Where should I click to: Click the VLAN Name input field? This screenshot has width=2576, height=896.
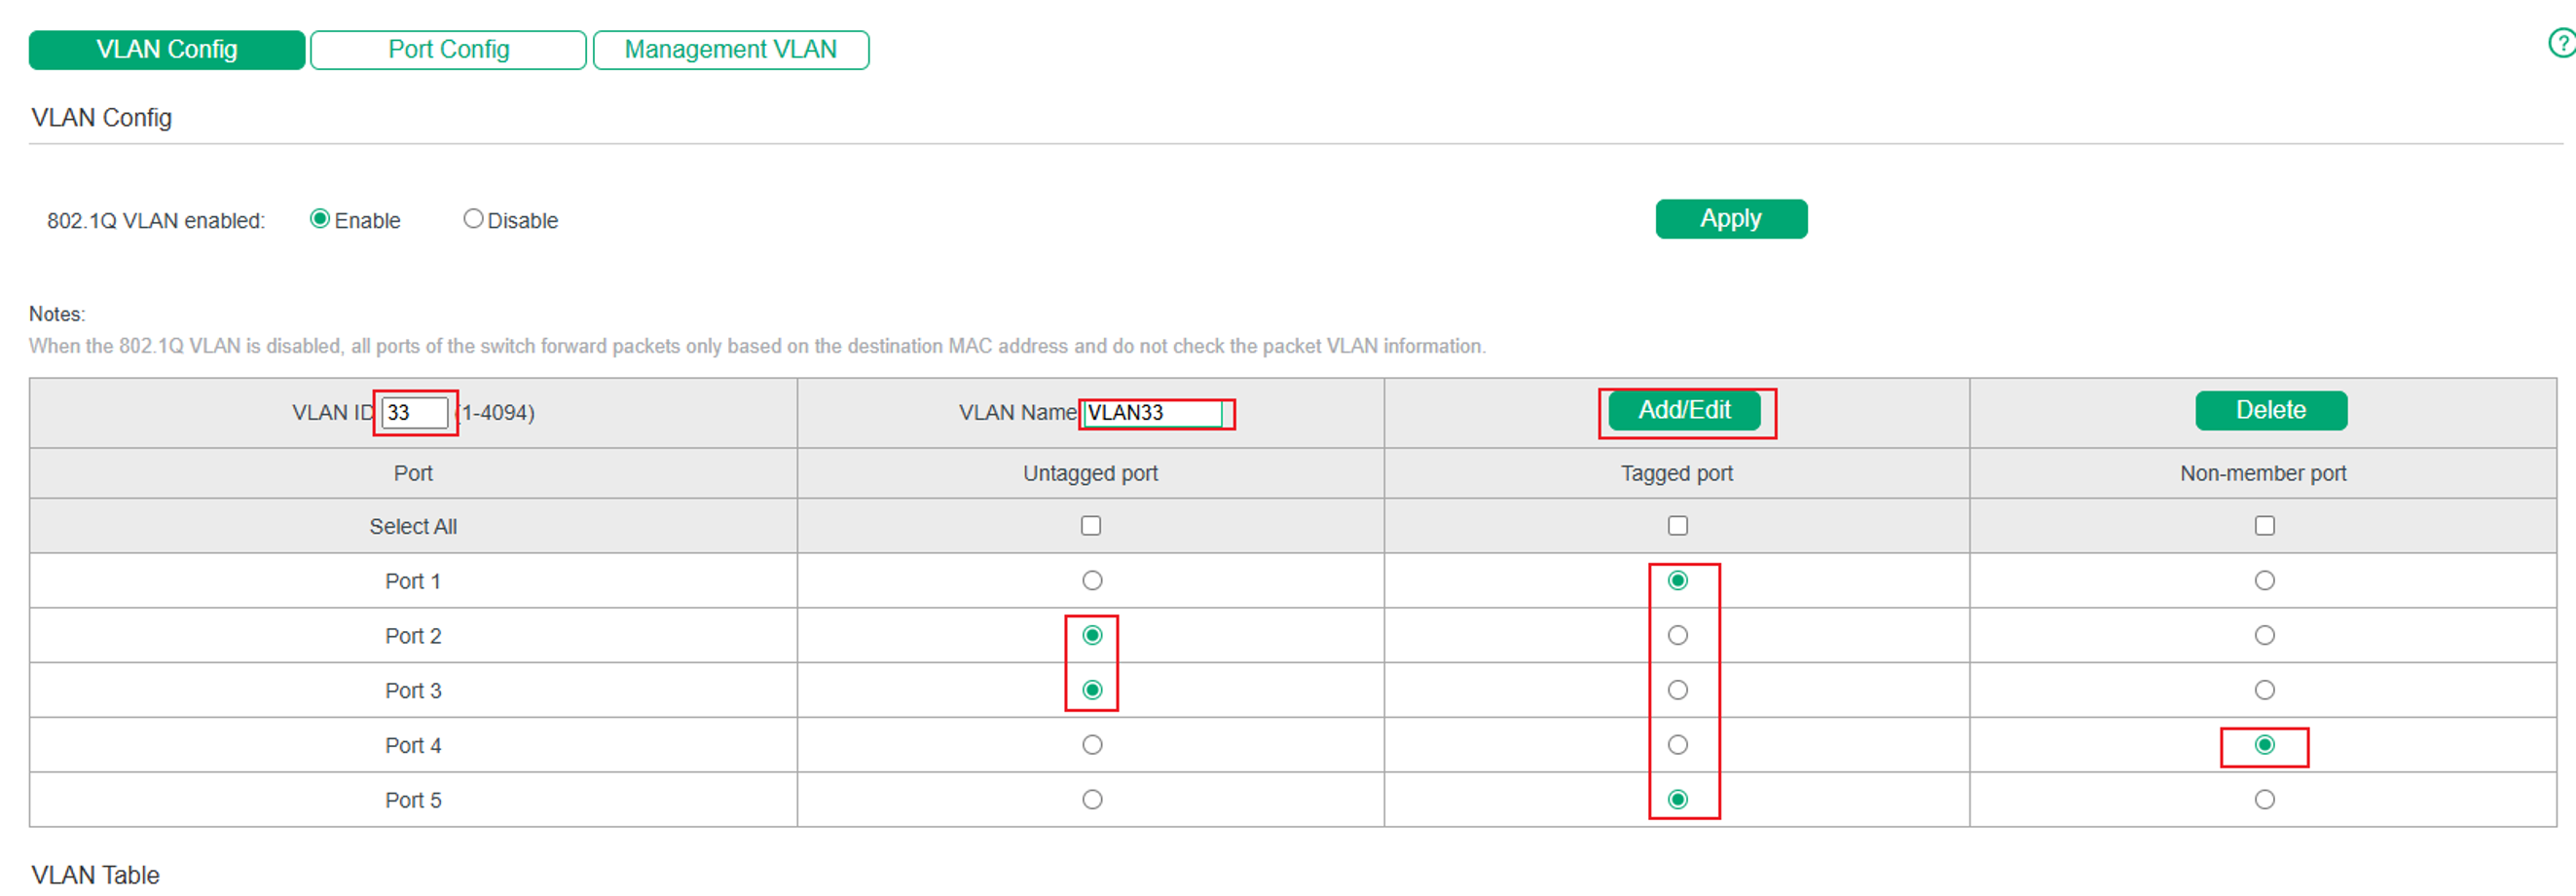1153,413
